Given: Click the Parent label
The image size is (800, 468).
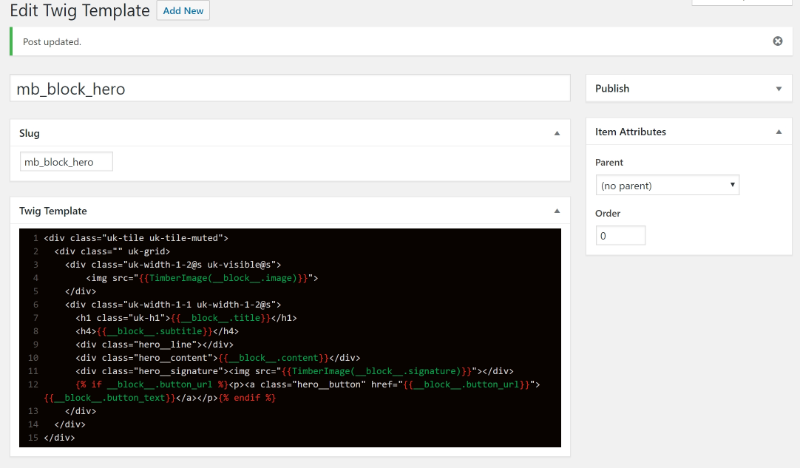Looking at the screenshot, I should [x=609, y=162].
